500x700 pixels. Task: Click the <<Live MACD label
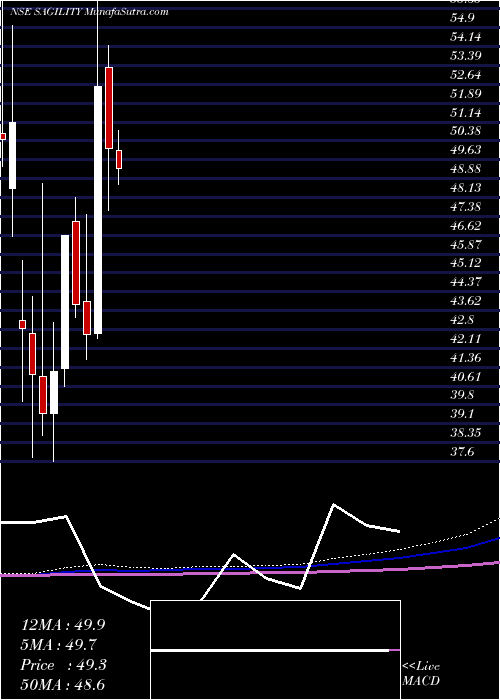tap(421, 674)
